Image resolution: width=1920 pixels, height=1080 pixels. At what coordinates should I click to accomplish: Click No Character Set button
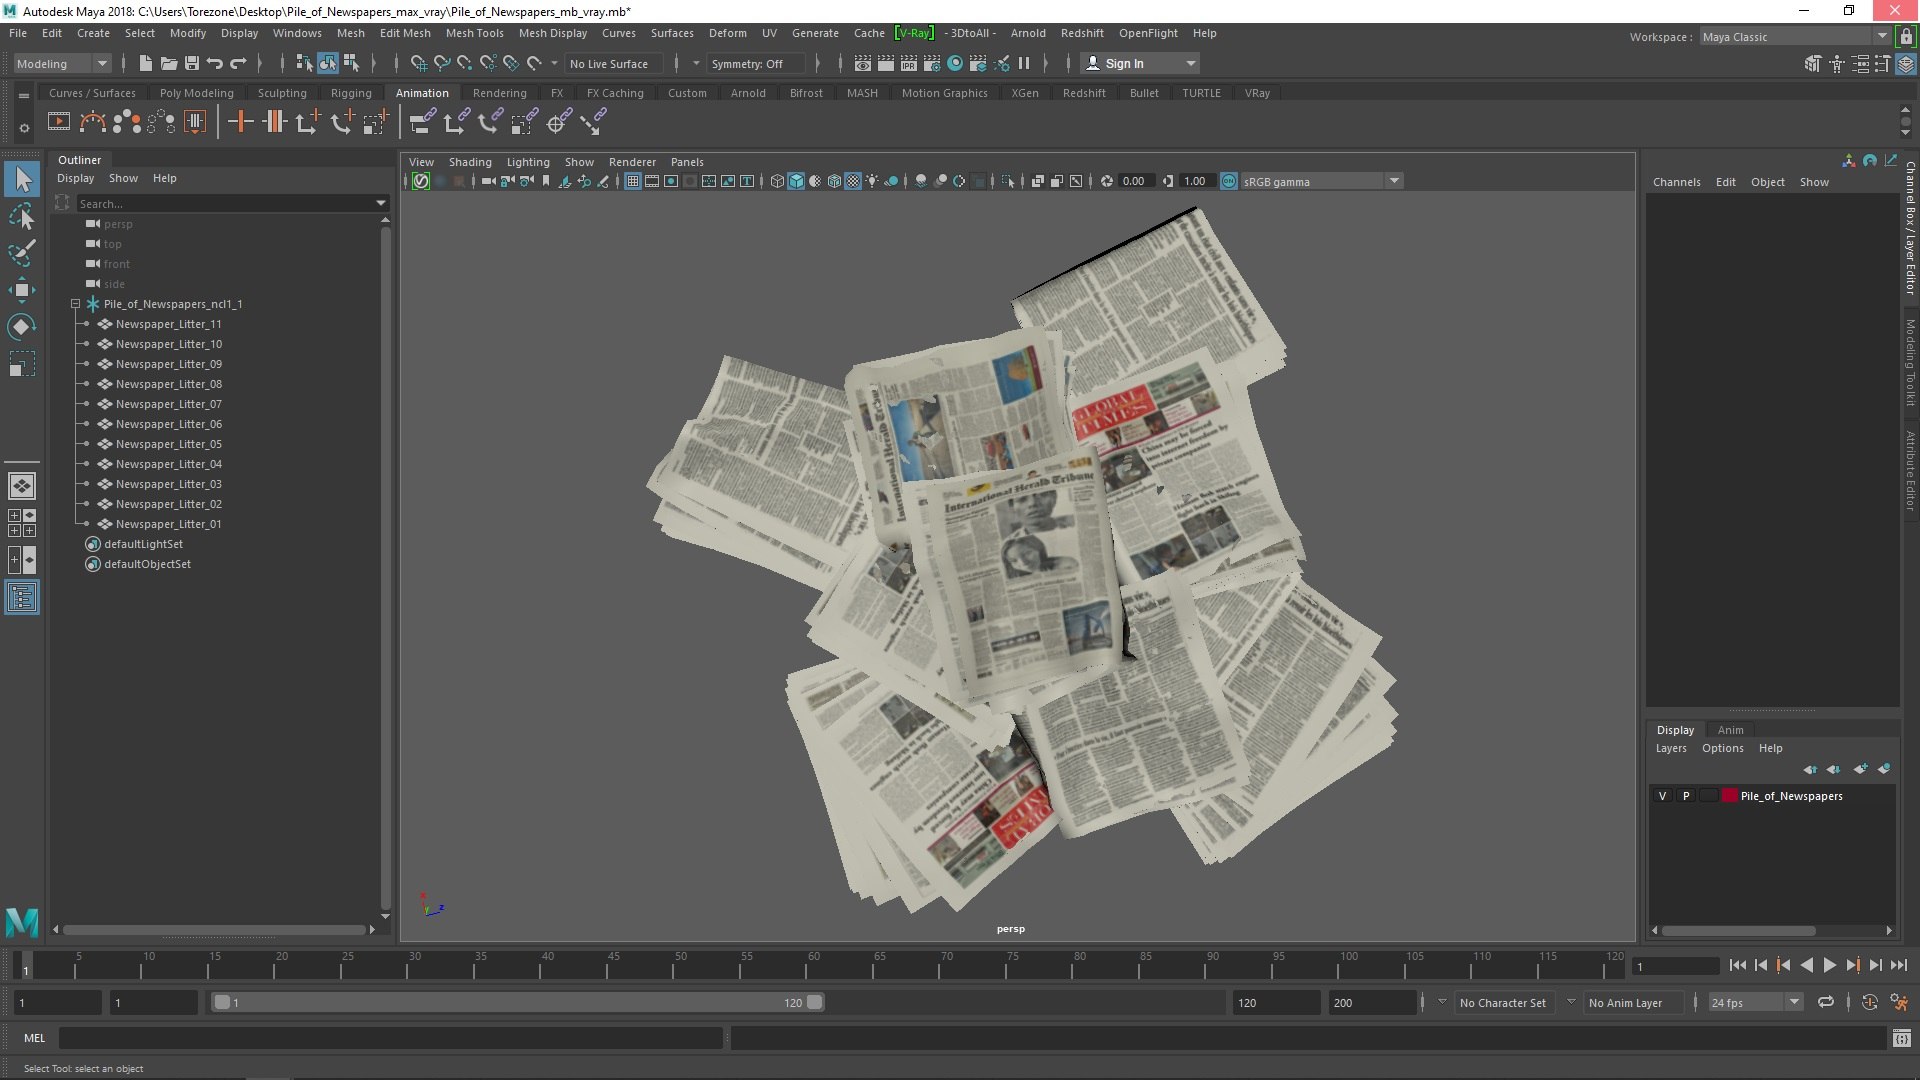(1502, 1002)
